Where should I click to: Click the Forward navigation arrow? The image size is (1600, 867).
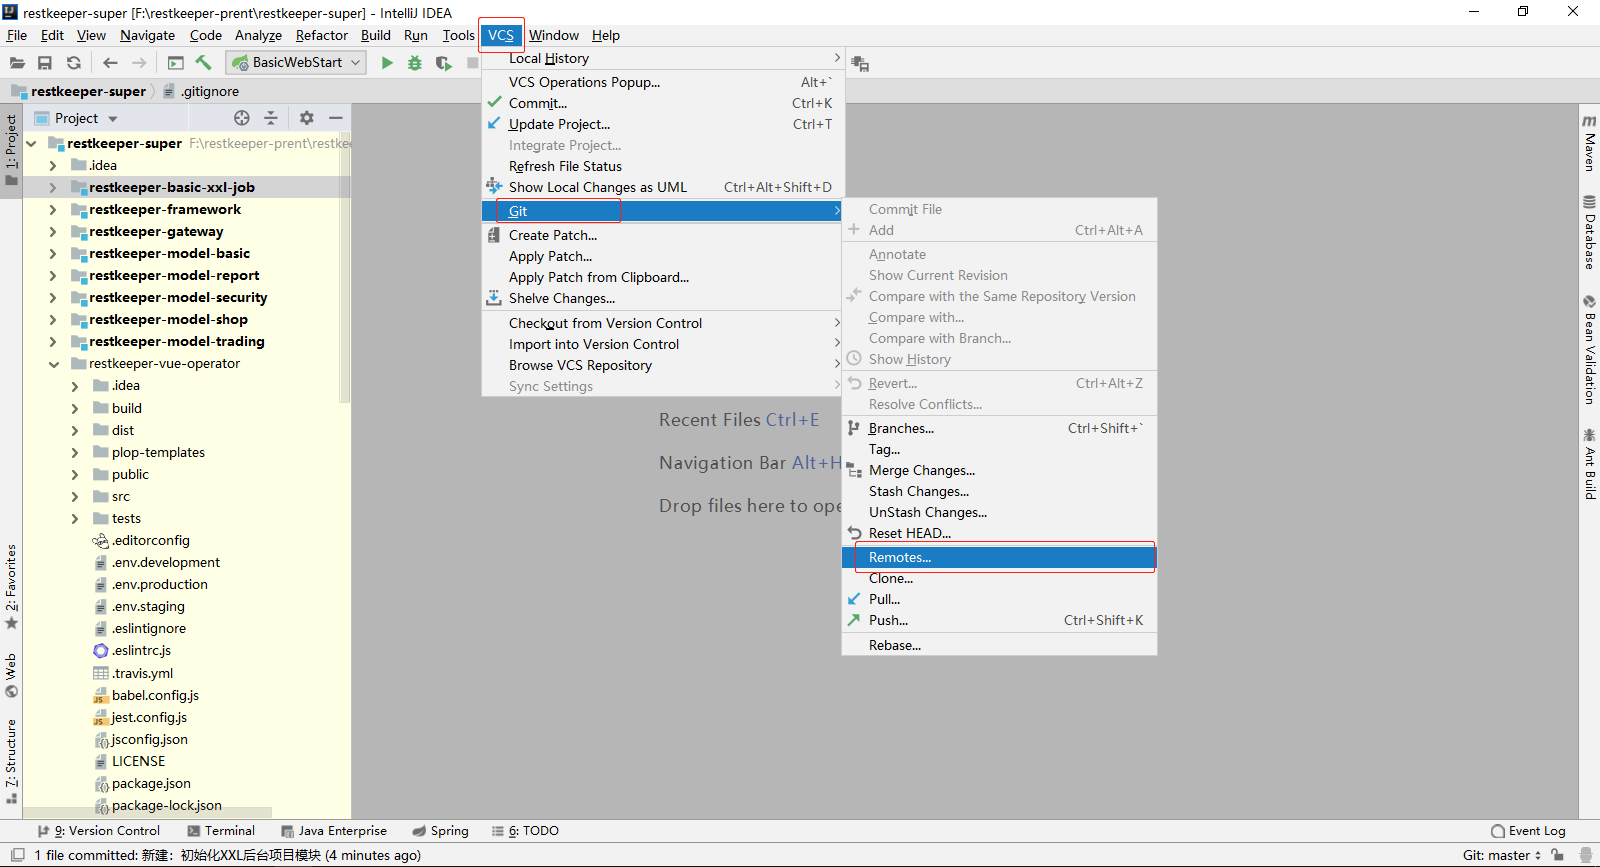(139, 63)
